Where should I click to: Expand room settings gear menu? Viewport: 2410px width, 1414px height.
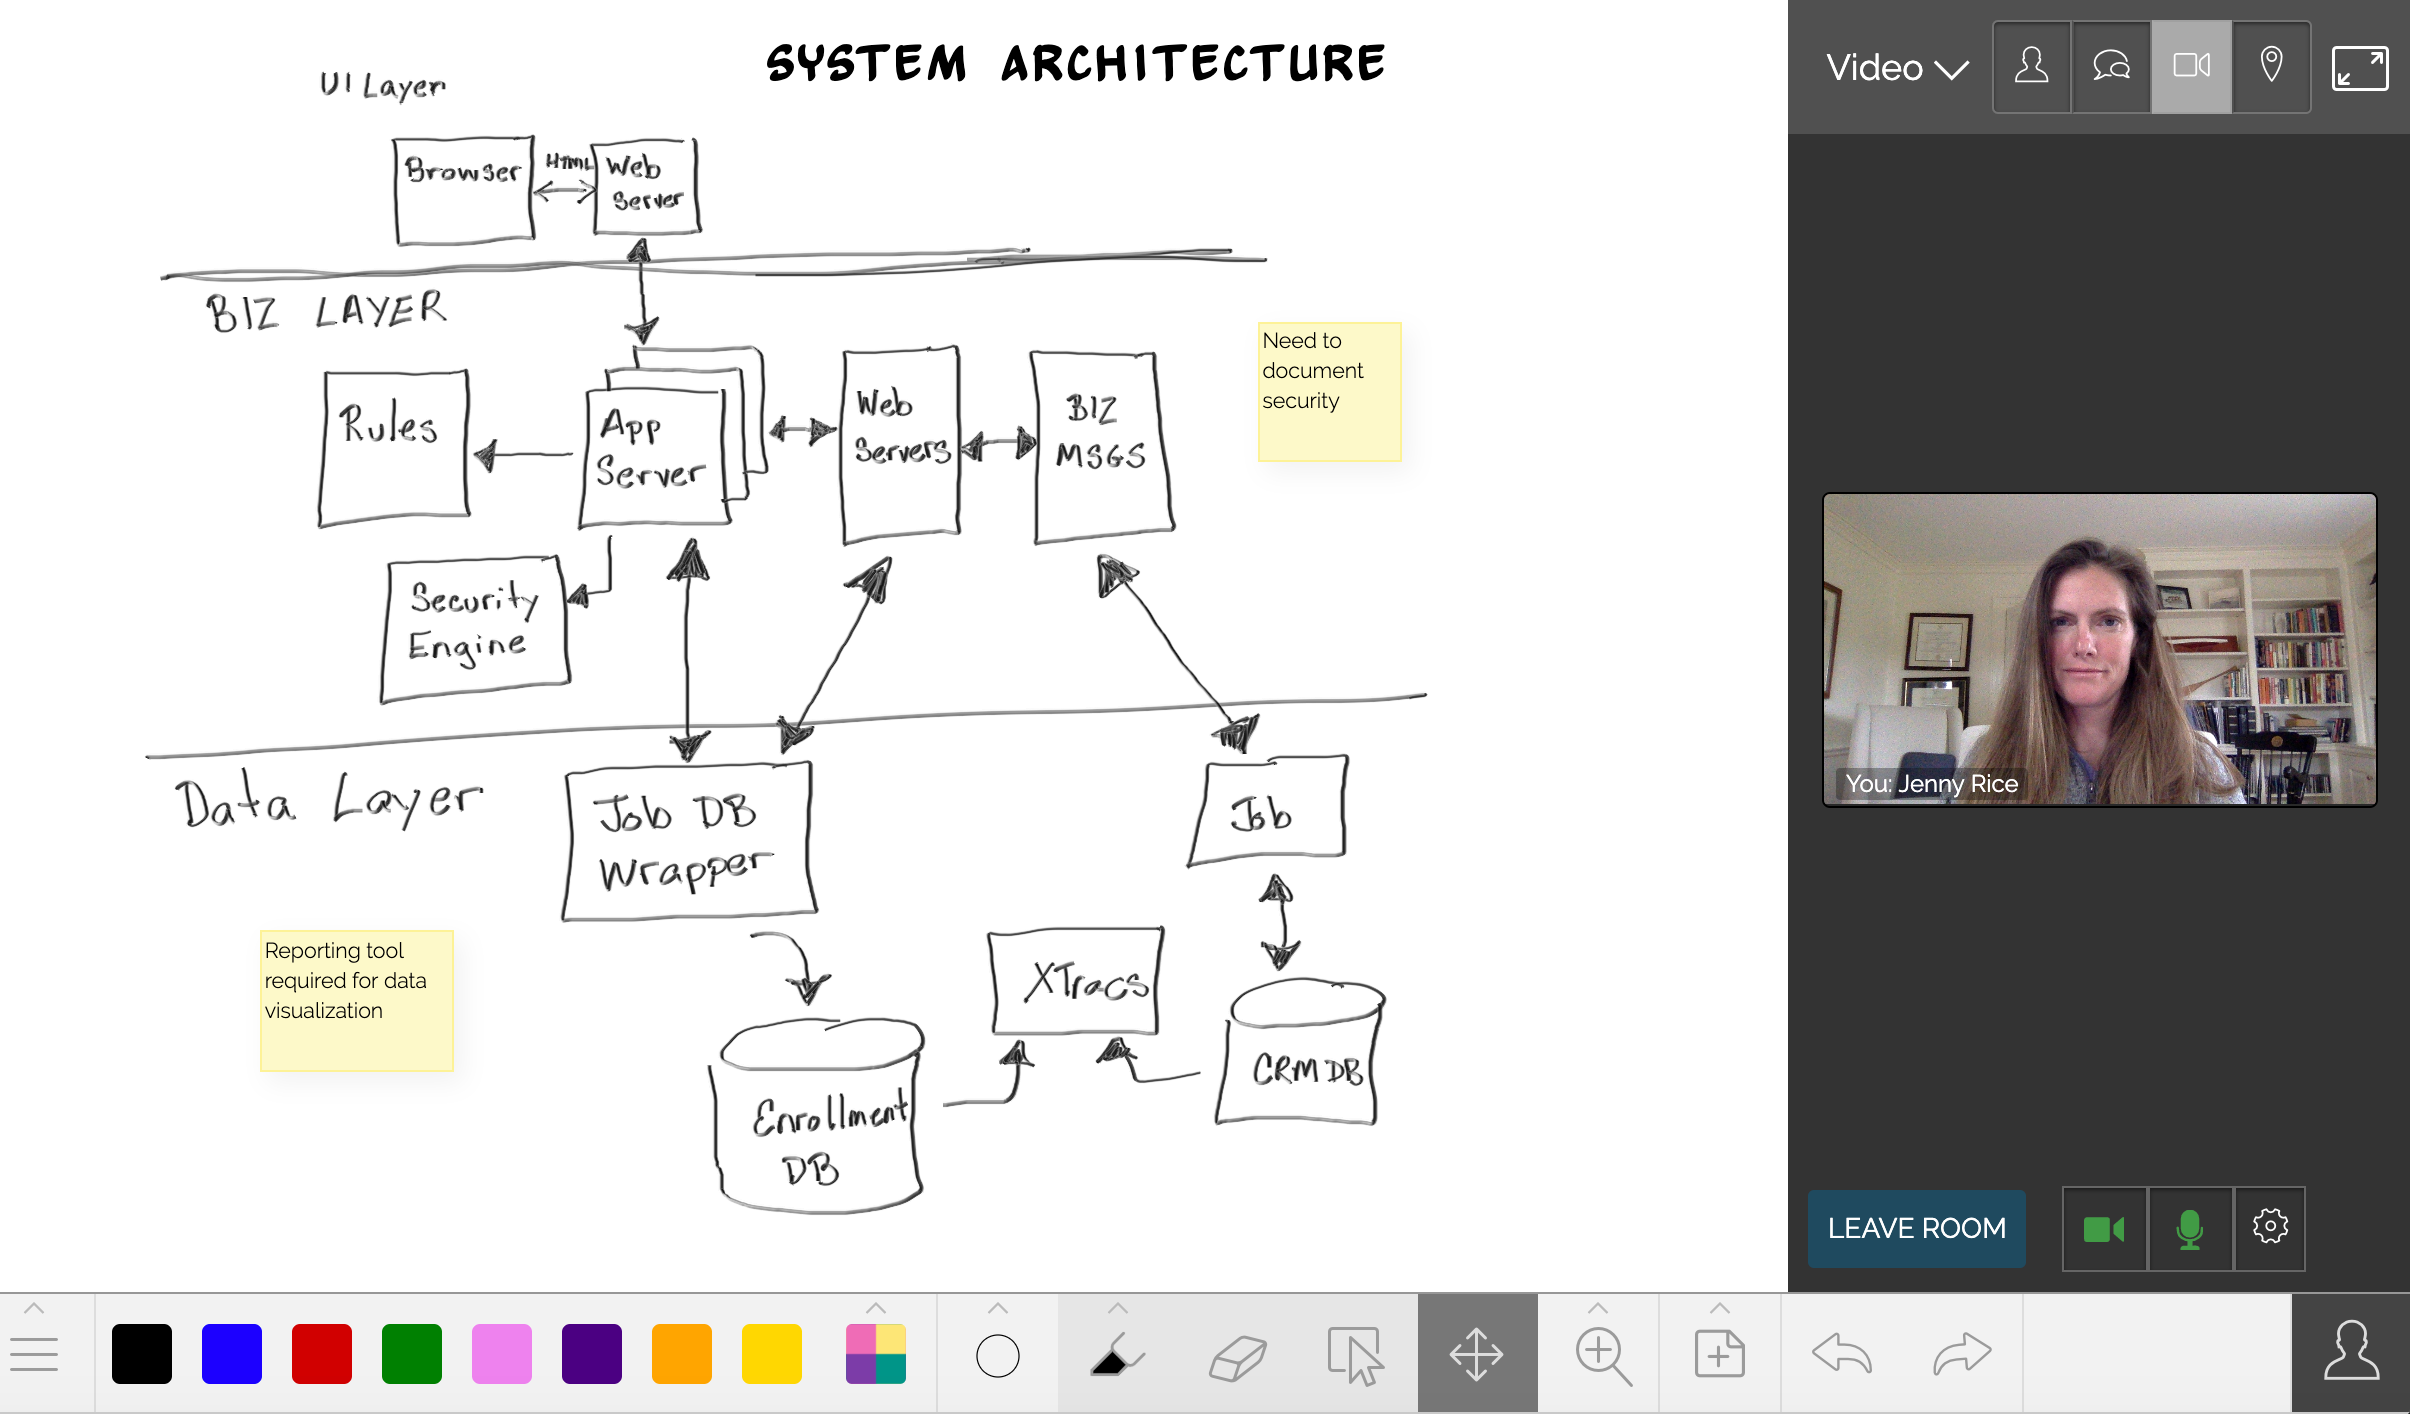[2270, 1227]
